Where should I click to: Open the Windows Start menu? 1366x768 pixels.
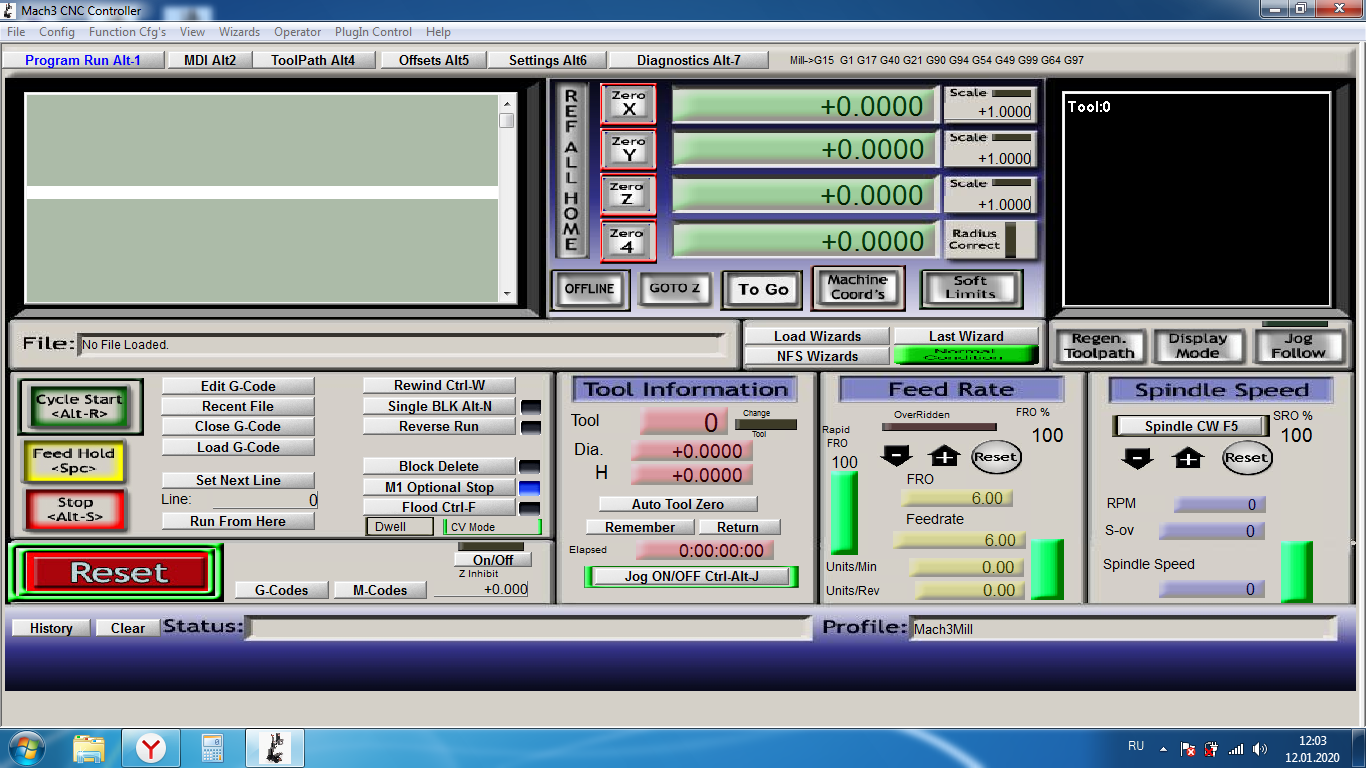point(25,748)
